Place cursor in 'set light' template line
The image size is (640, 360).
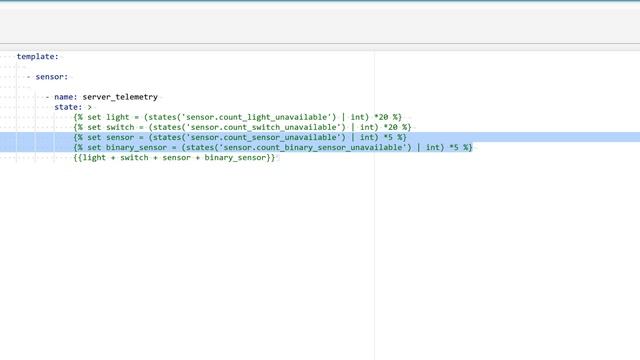coord(238,117)
